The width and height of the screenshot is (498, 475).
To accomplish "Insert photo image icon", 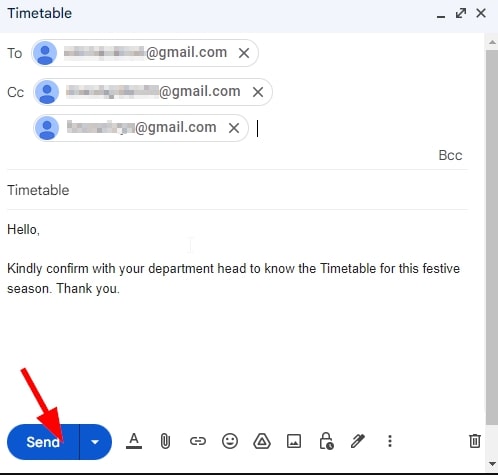I will click(294, 441).
